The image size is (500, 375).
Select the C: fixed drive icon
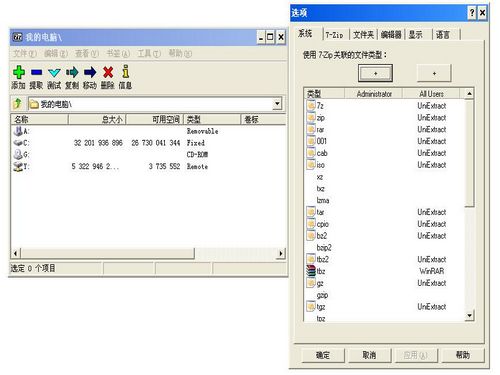[x=18, y=143]
